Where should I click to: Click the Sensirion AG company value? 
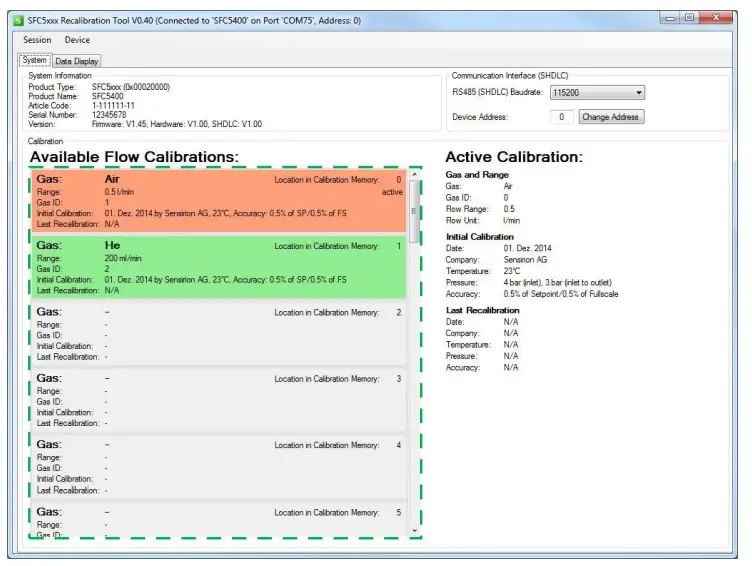coord(525,259)
